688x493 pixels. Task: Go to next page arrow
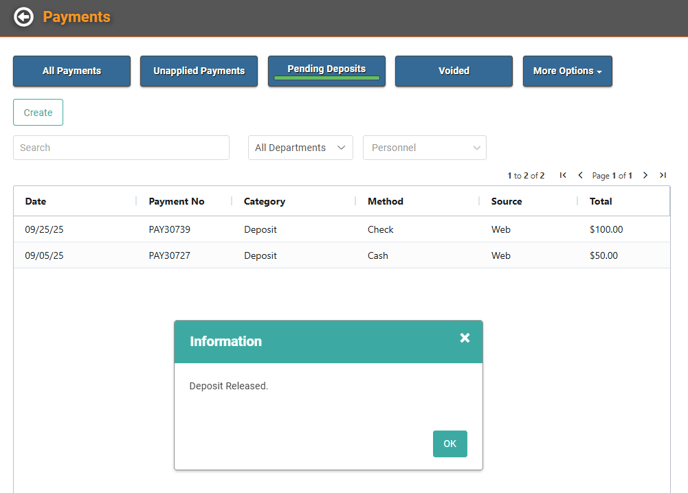[645, 175]
